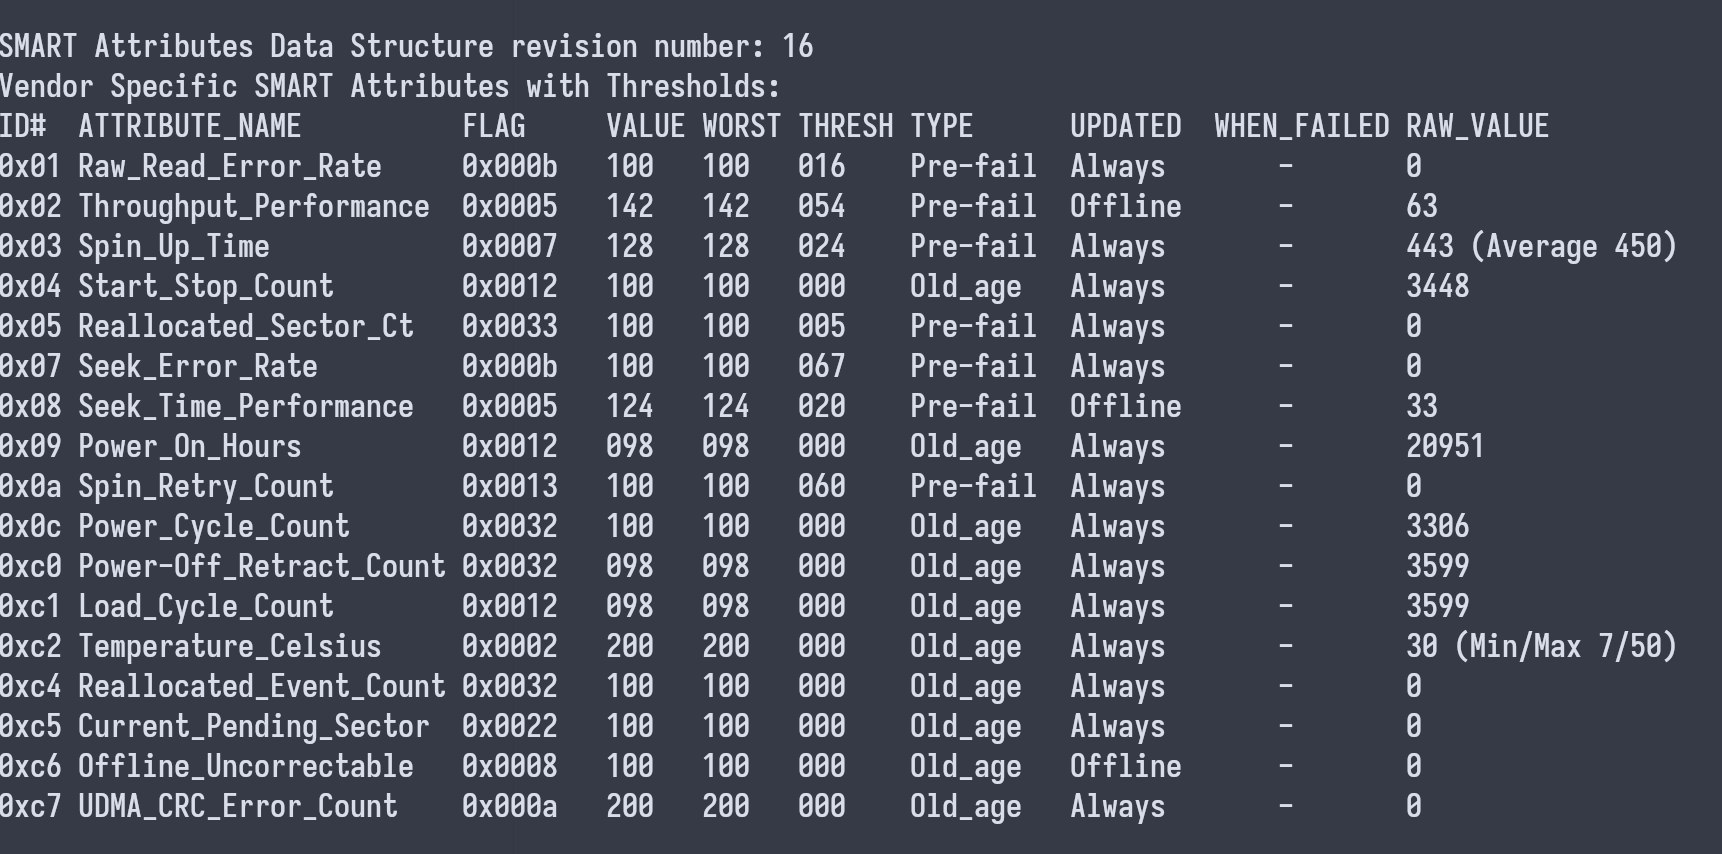Click the Start_Stop_Count raw value 3448
This screenshot has height=854, width=1722.
1437,286
